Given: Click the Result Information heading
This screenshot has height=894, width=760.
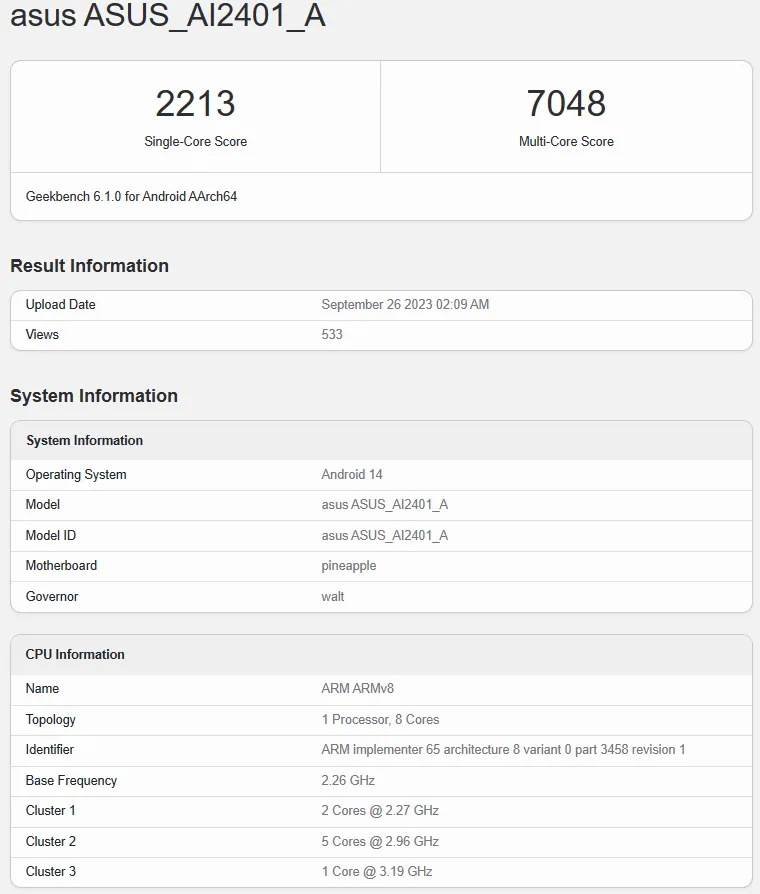Looking at the screenshot, I should point(90,266).
